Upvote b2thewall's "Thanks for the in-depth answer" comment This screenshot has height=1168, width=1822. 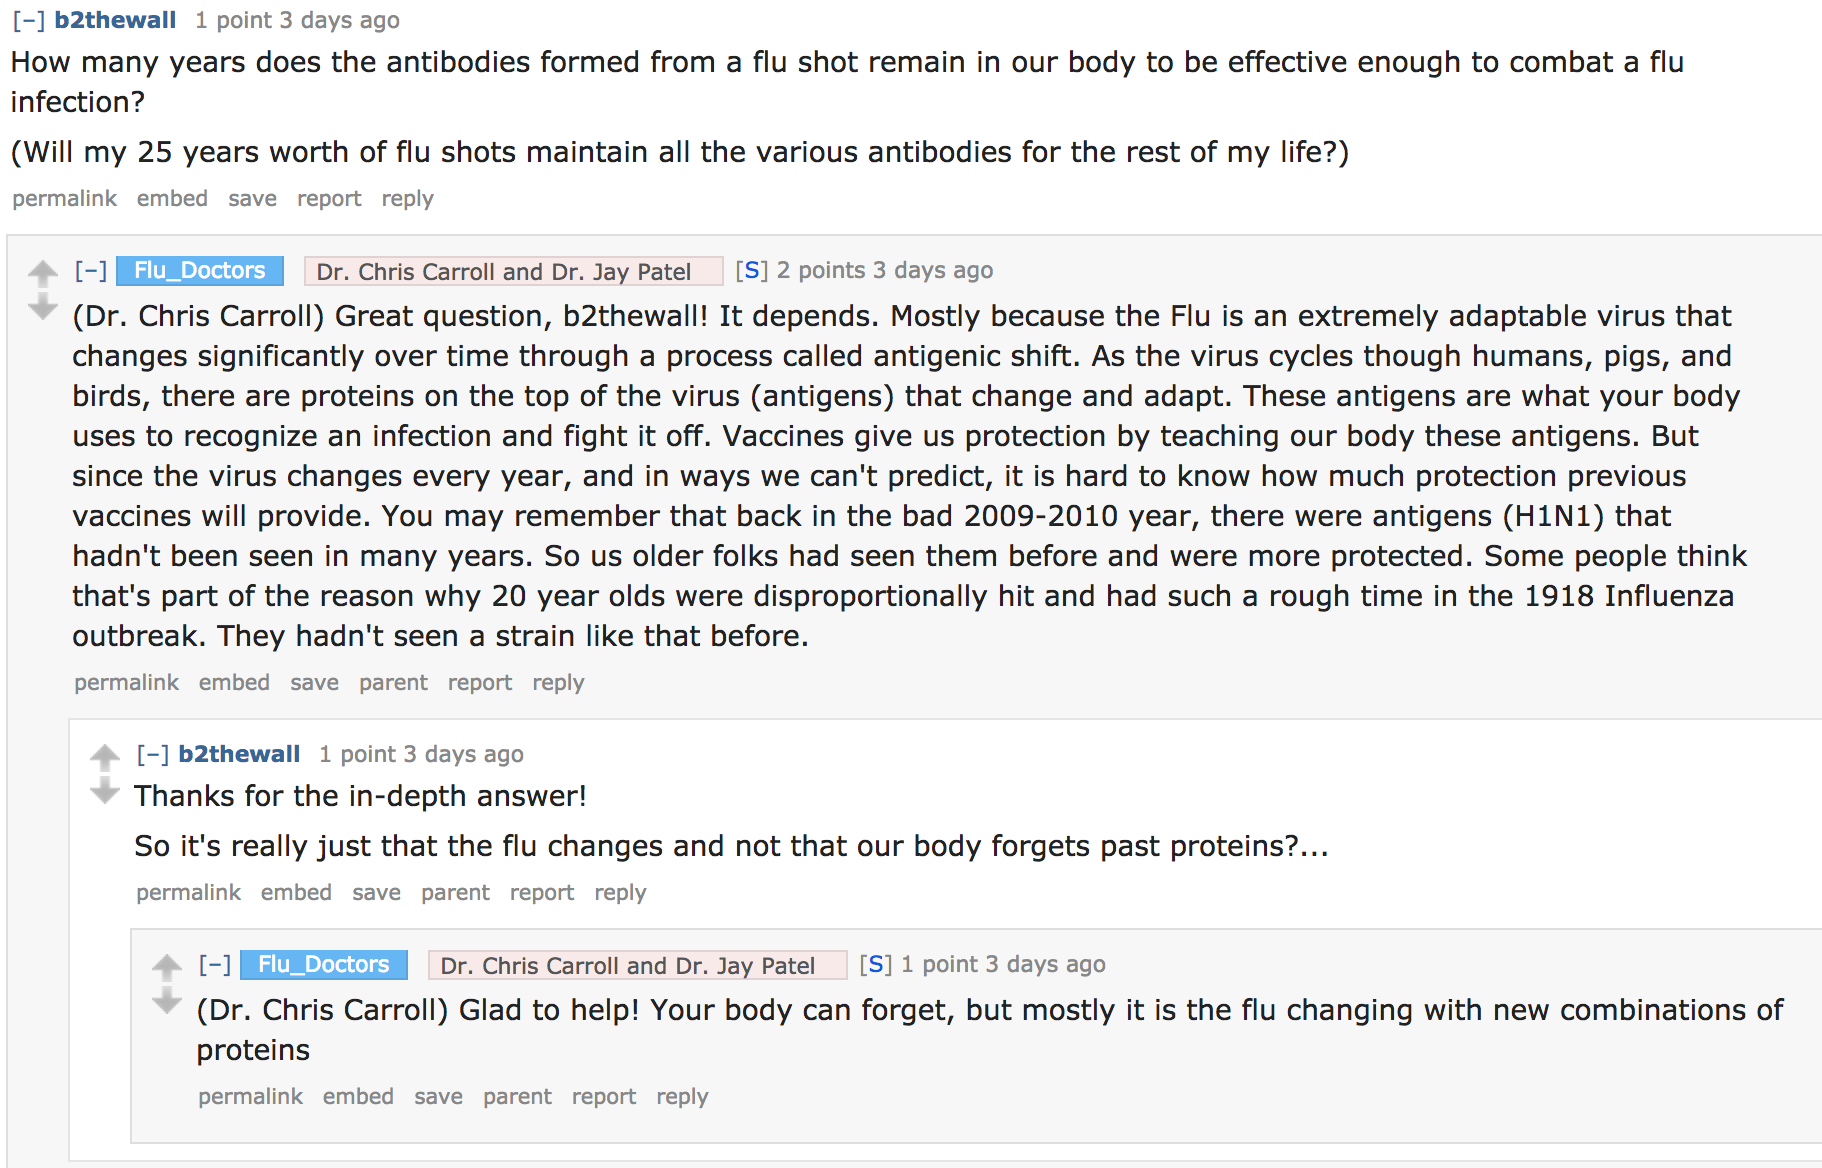105,756
